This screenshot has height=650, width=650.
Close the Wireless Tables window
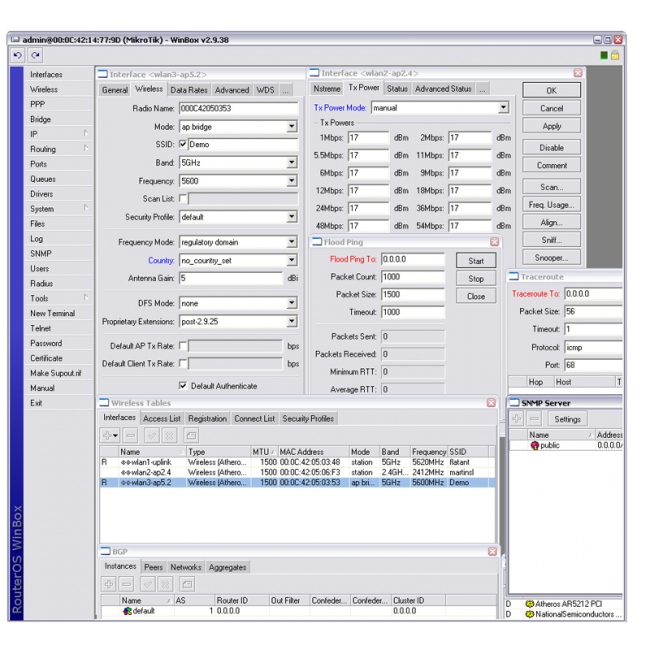tap(491, 403)
